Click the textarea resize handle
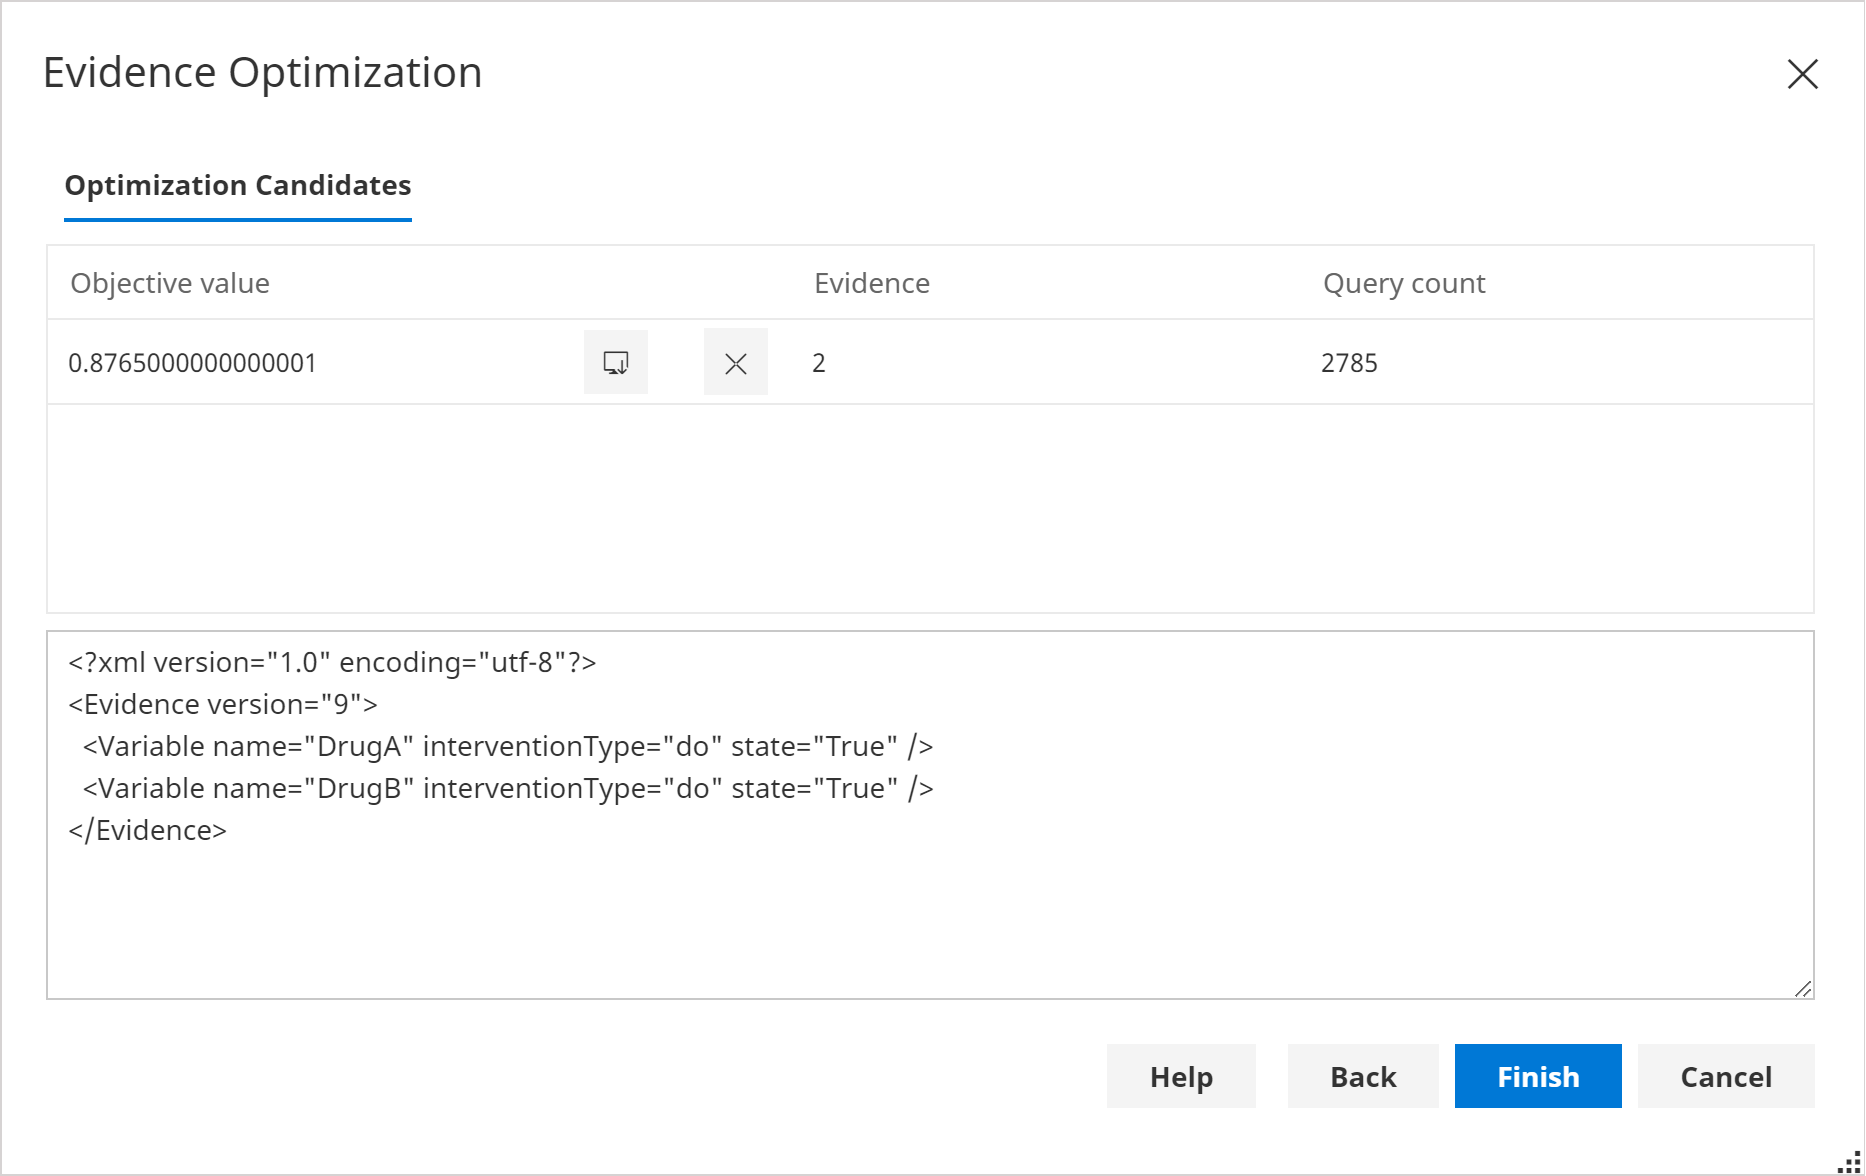This screenshot has width=1866, height=1176. tap(1802, 990)
